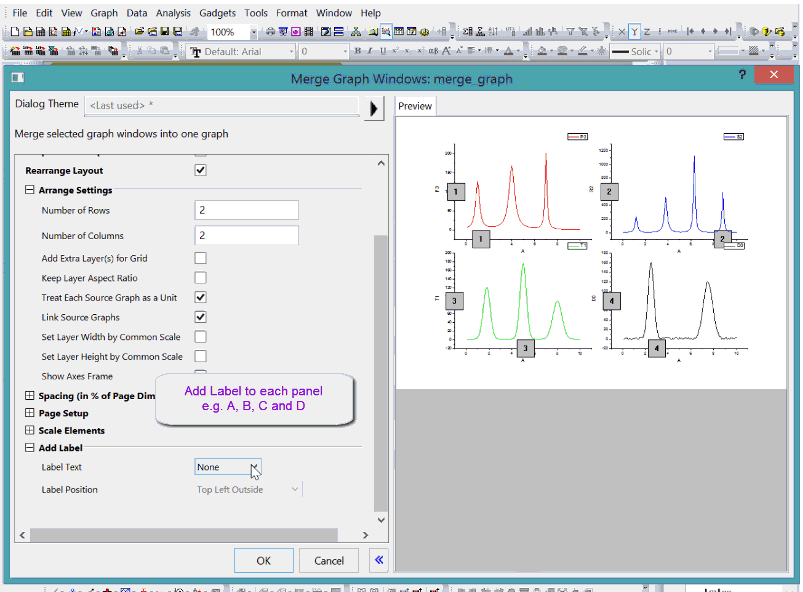Click the vertical scrollbar up arrow

click(381, 163)
